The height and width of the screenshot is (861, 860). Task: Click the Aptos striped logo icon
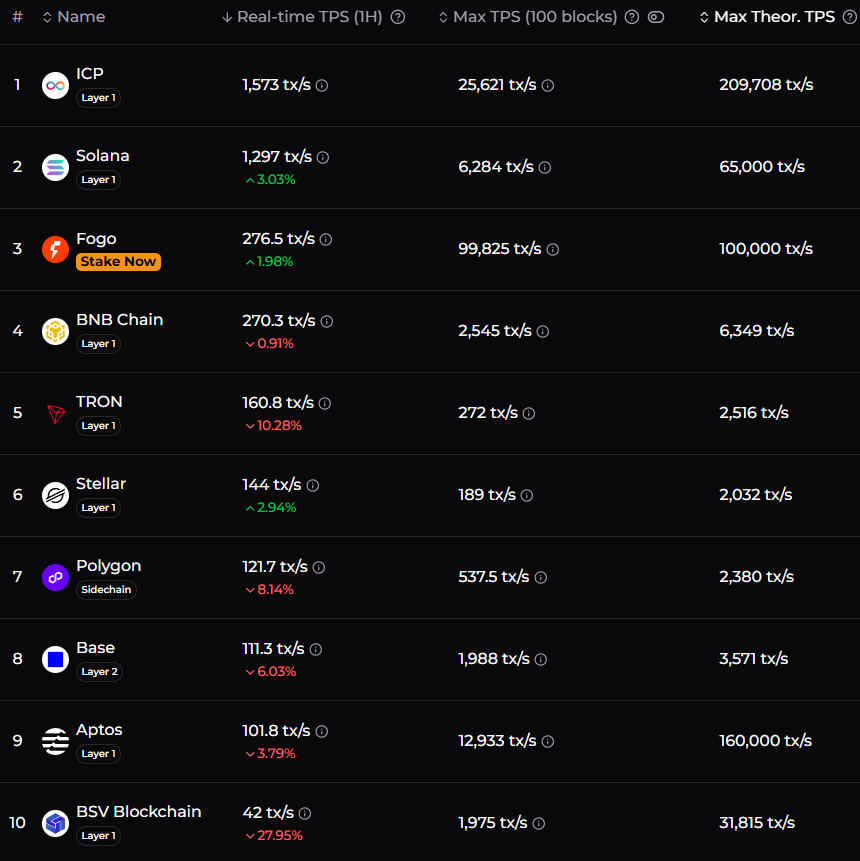(55, 741)
